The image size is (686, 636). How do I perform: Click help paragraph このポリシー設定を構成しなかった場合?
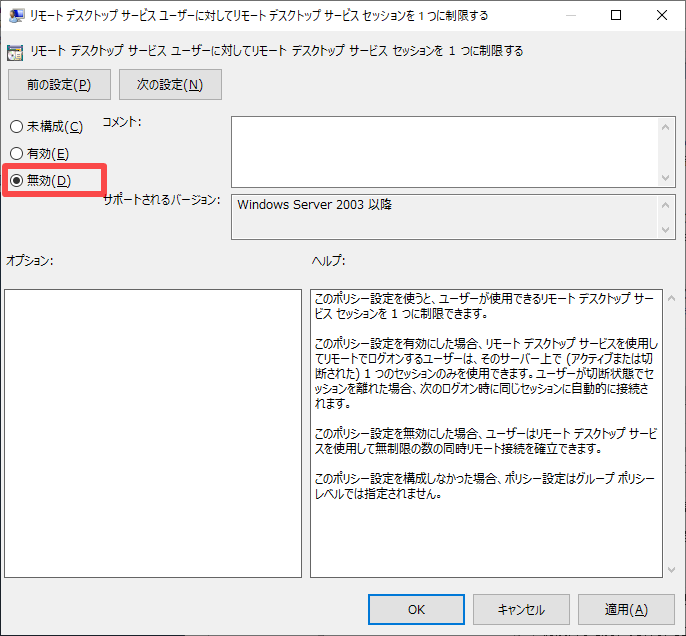click(x=485, y=486)
